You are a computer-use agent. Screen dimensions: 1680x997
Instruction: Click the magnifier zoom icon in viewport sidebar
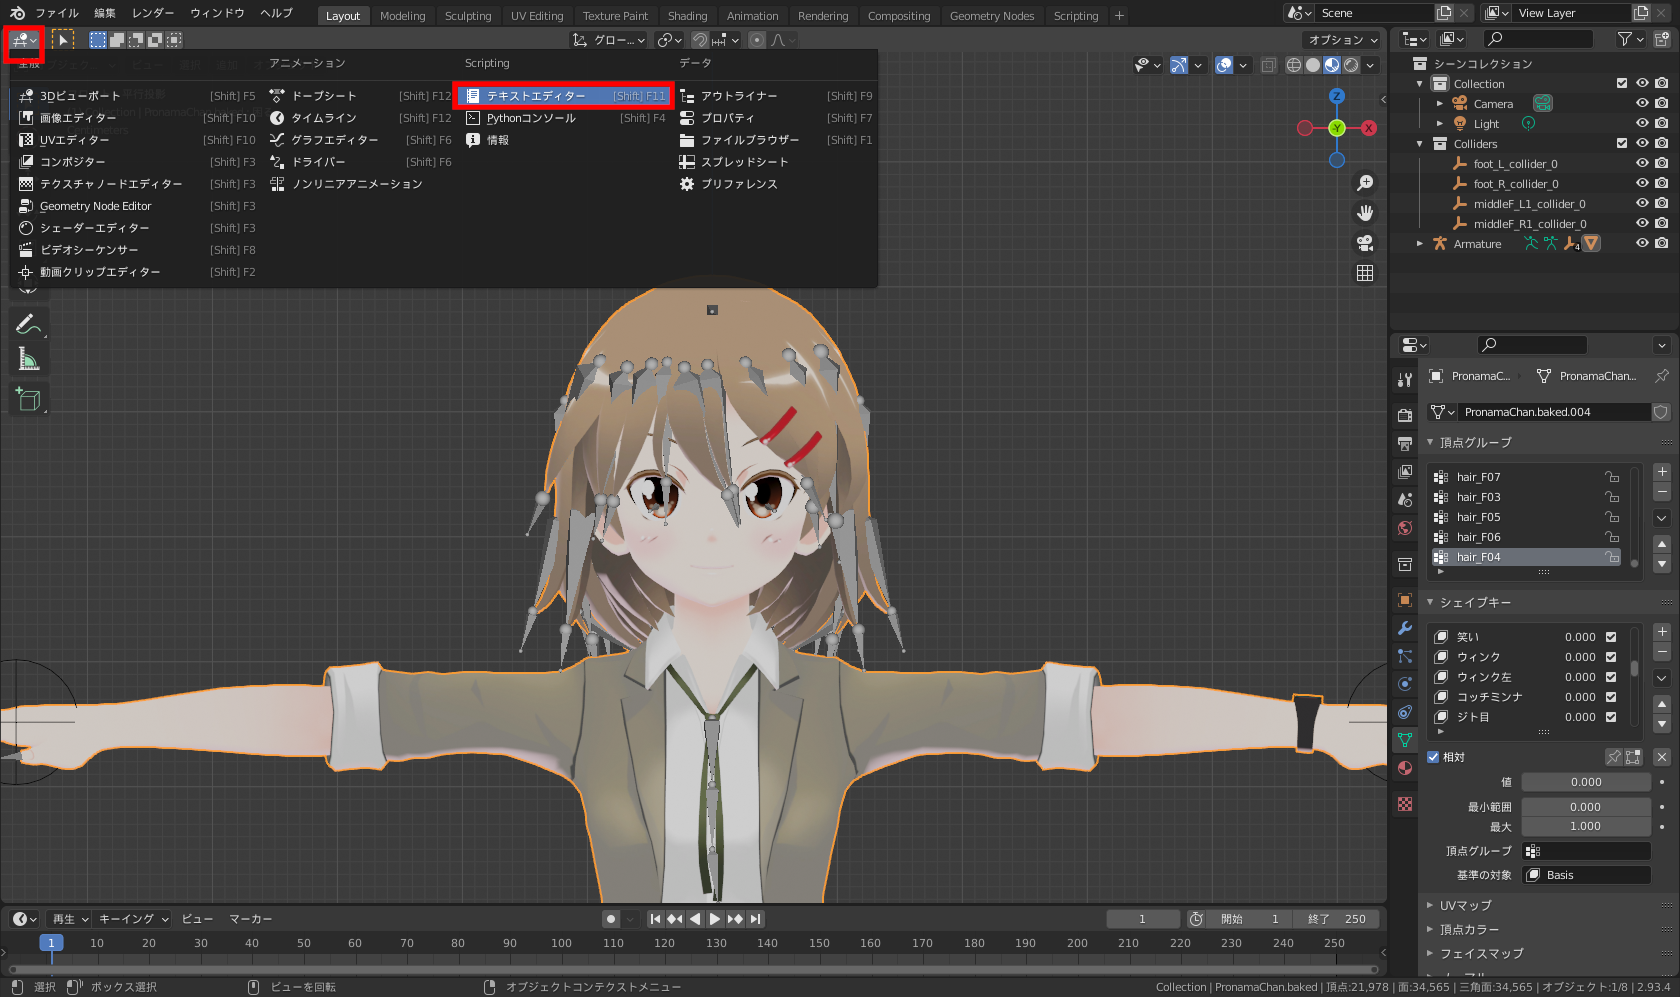point(1364,182)
